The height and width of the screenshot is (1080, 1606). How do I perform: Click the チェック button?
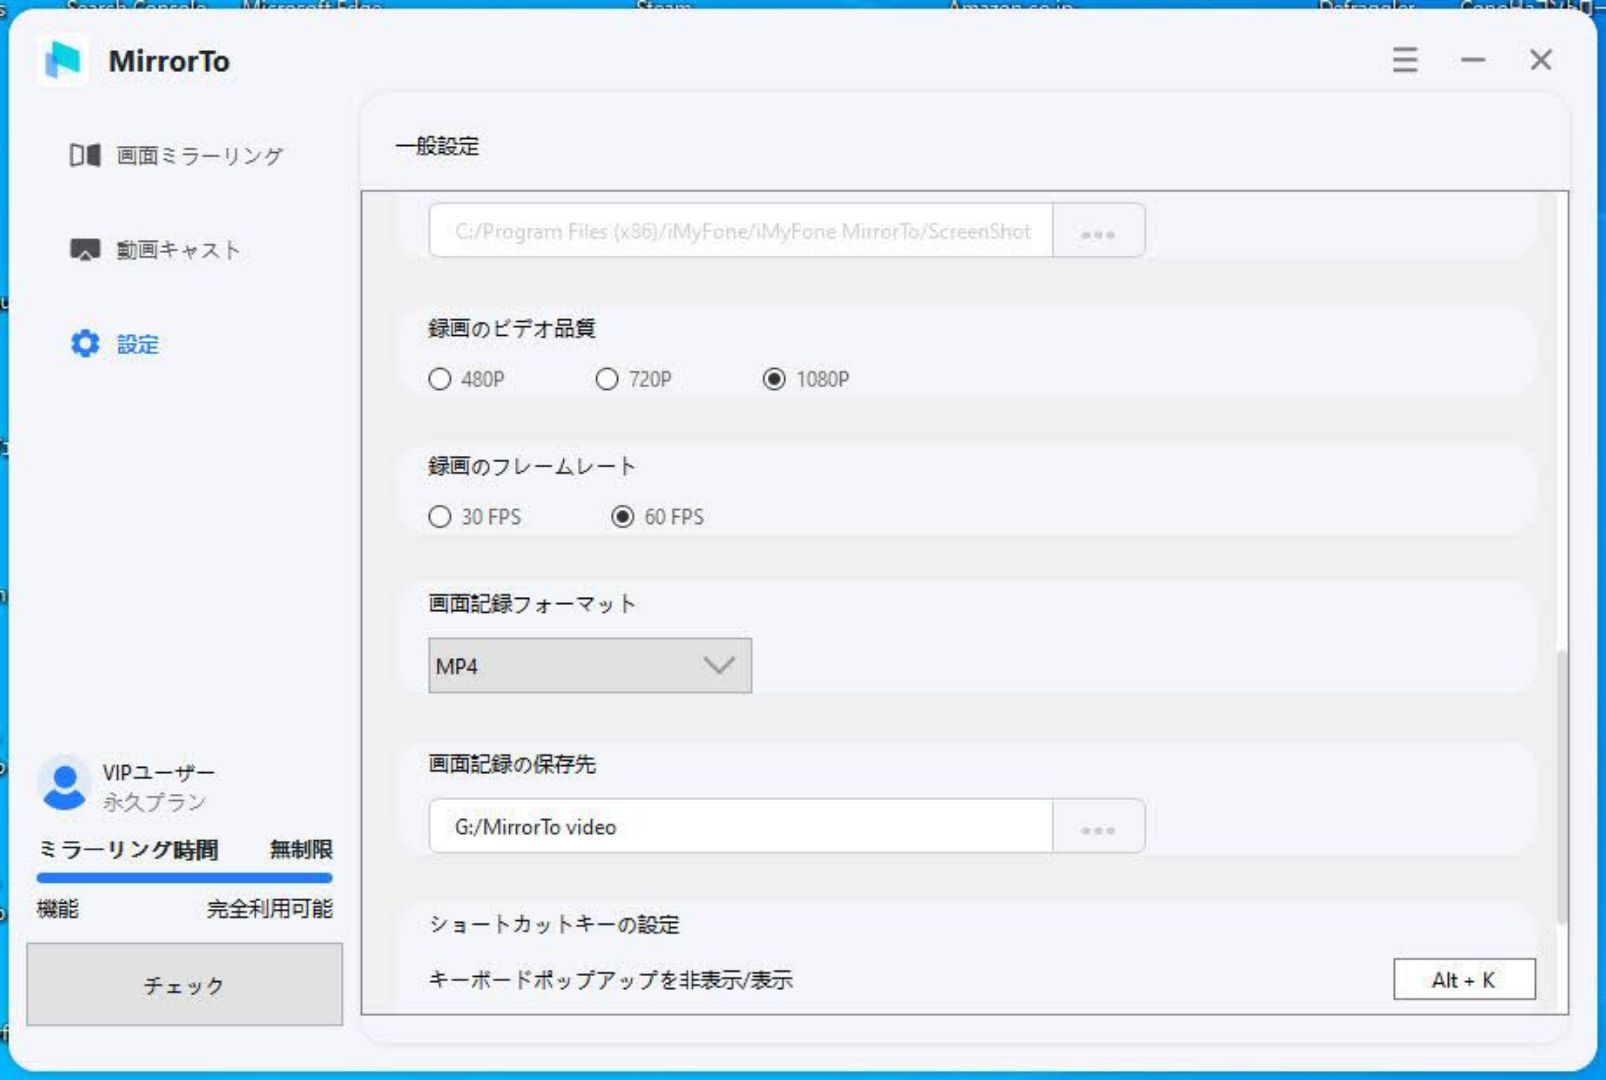(x=184, y=985)
